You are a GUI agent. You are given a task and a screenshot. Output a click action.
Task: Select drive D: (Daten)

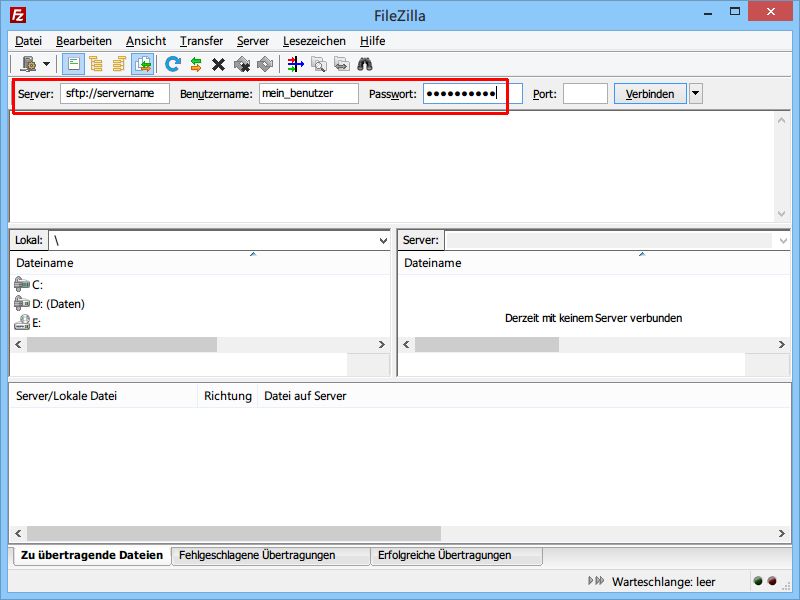[x=49, y=304]
